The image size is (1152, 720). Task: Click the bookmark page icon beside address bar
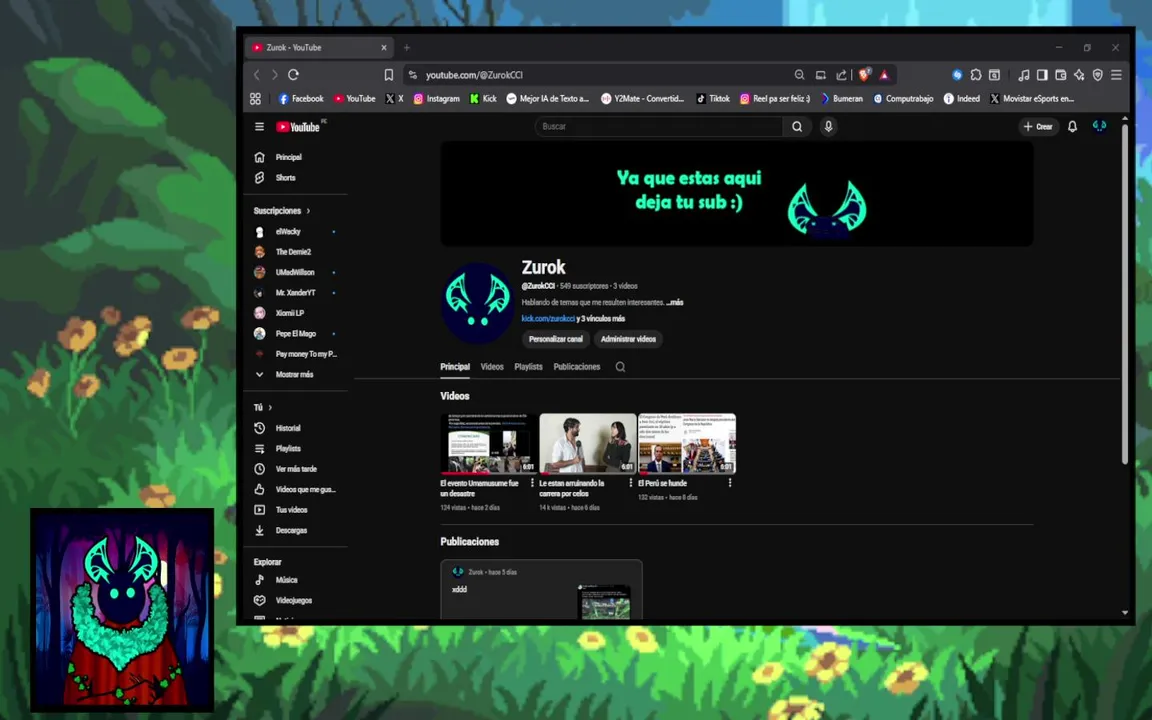(389, 75)
